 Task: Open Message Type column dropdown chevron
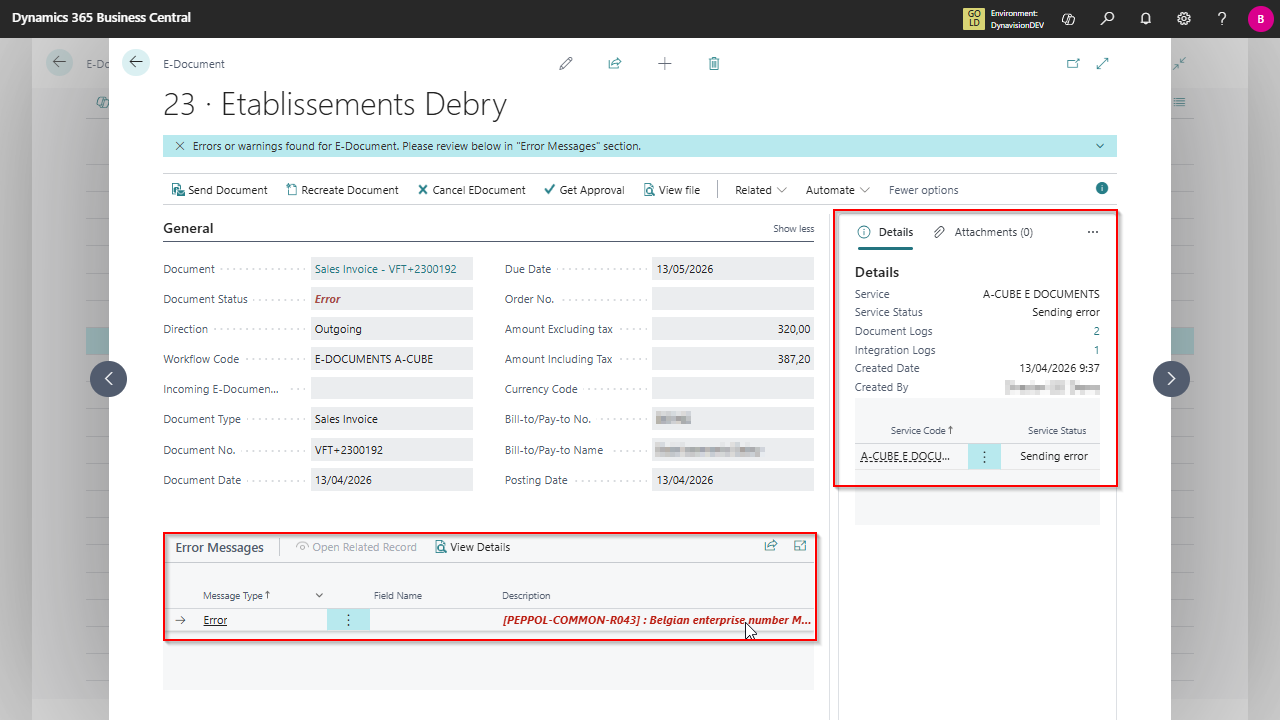tap(319, 595)
